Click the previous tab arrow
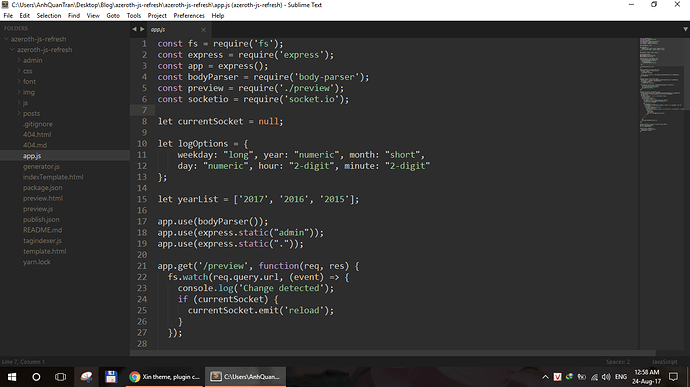 [134, 29]
